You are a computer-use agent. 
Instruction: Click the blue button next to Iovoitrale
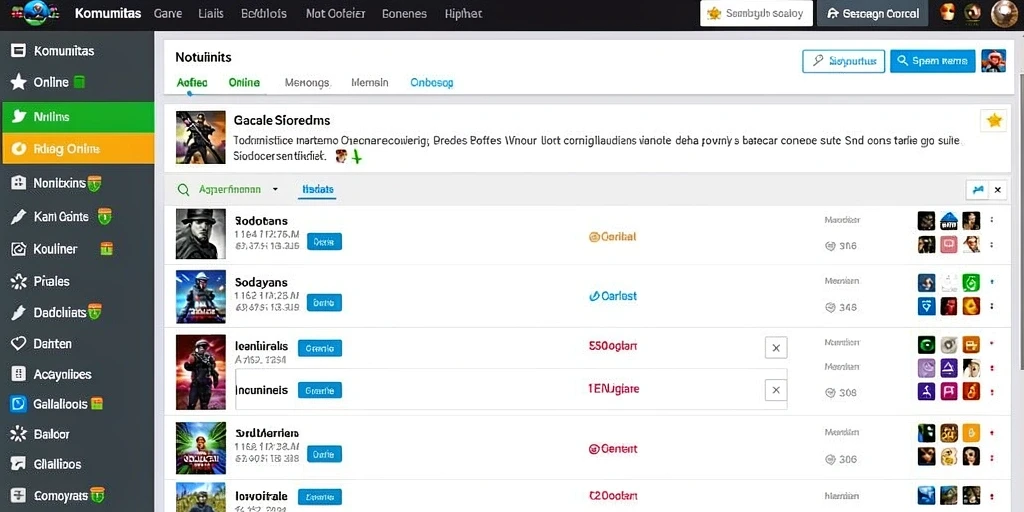319,496
